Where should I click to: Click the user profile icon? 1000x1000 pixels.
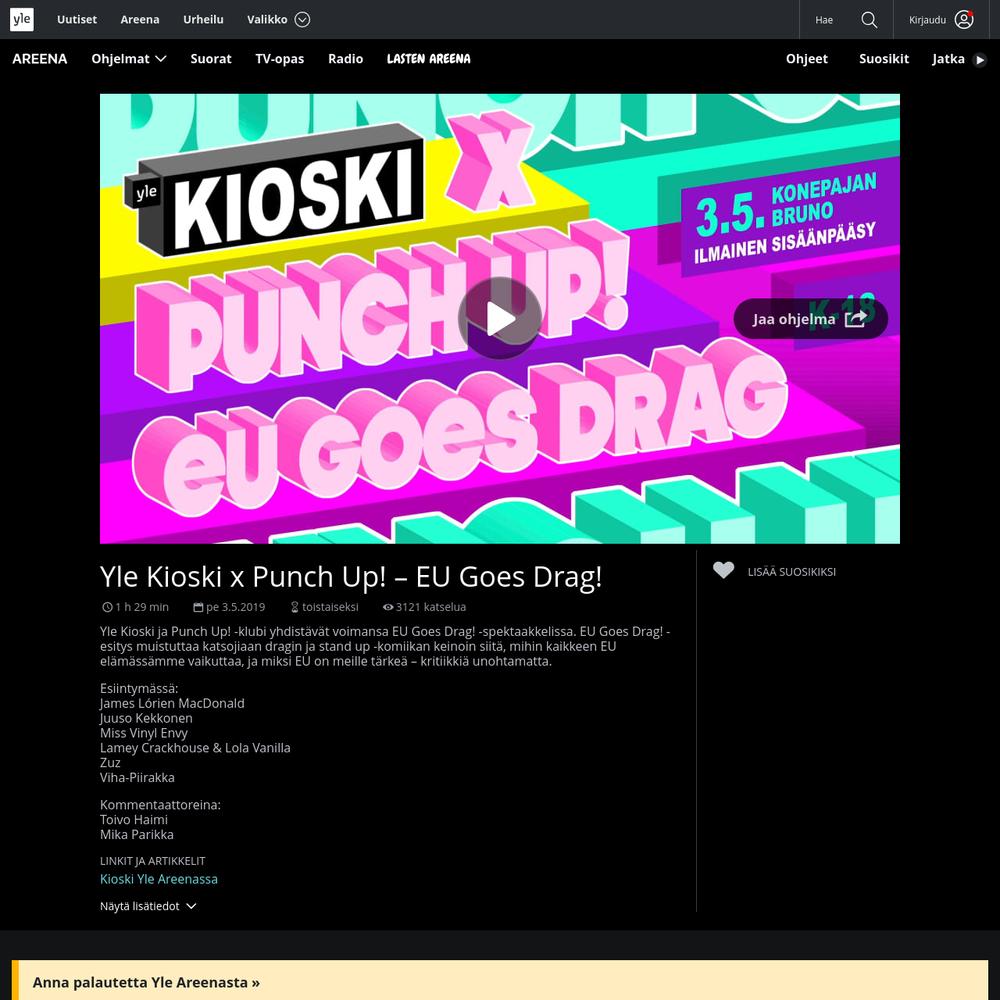[964, 20]
